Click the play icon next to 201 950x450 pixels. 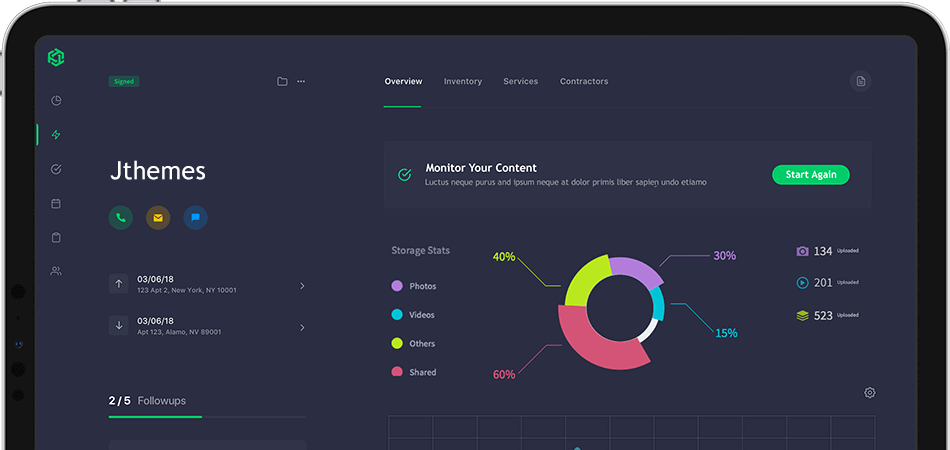click(802, 282)
